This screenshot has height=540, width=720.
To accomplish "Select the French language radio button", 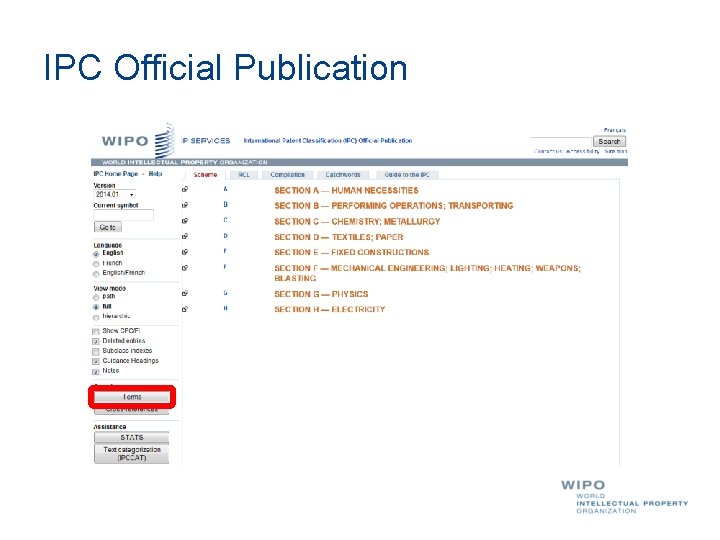I will pos(96,264).
